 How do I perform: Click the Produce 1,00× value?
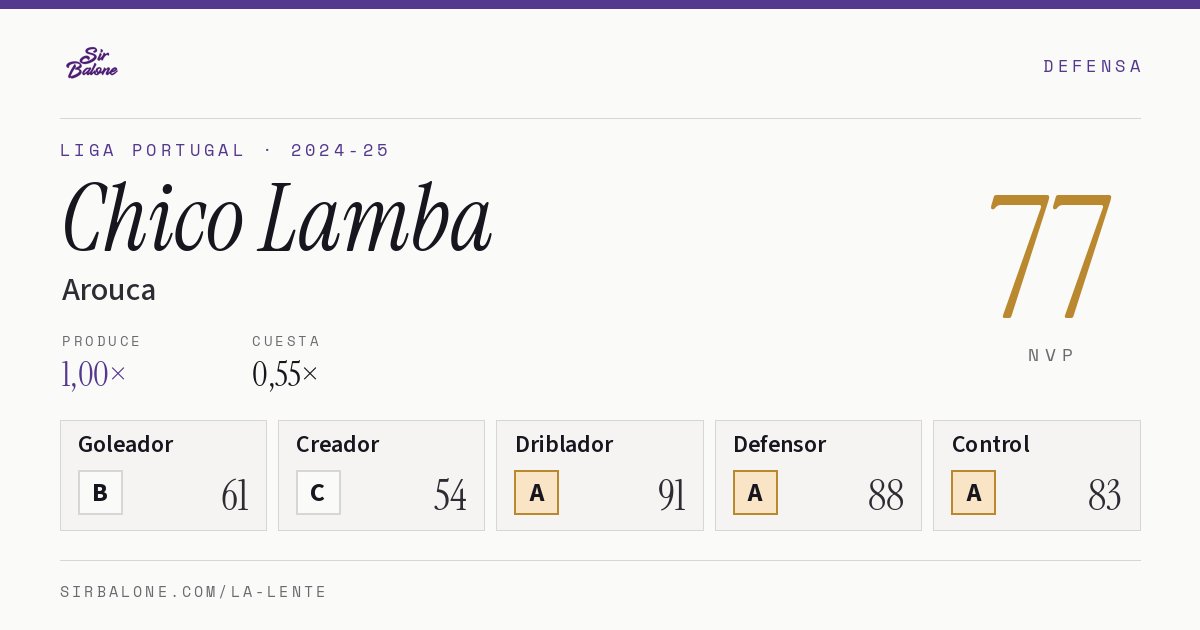[x=94, y=374]
